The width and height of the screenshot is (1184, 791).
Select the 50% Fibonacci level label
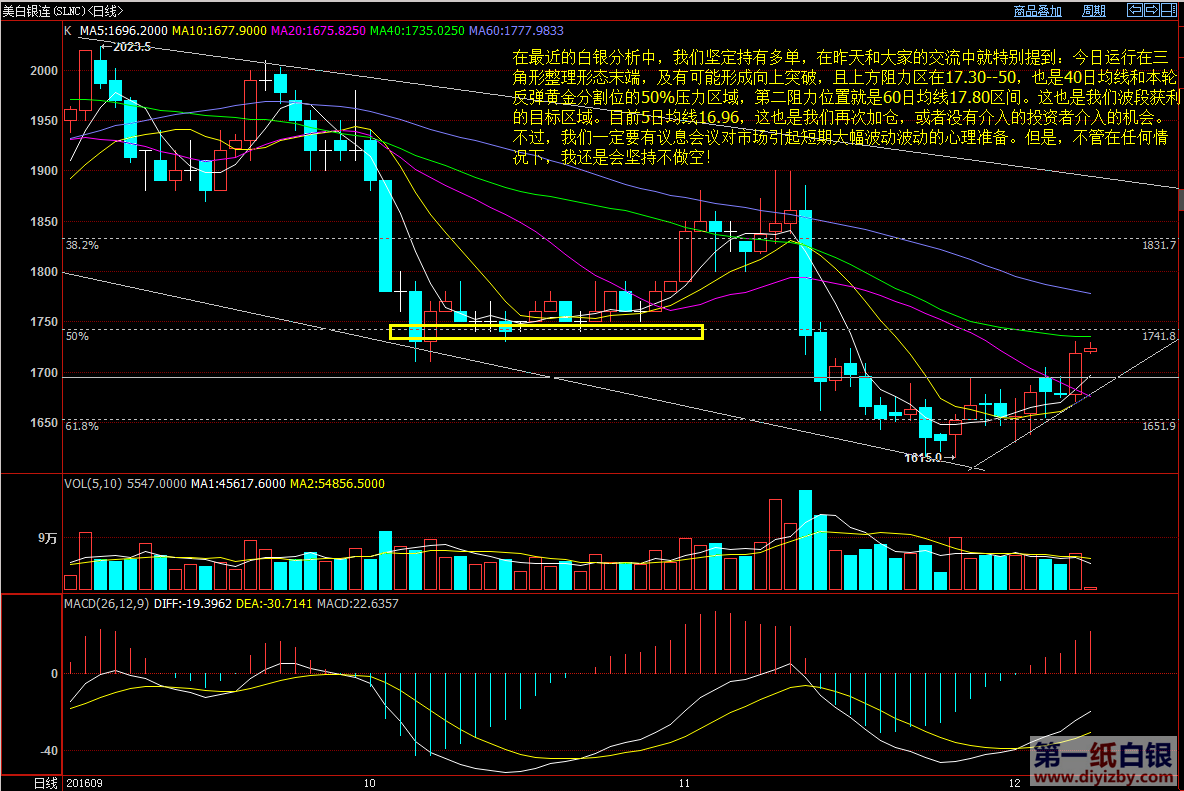[x=77, y=337]
